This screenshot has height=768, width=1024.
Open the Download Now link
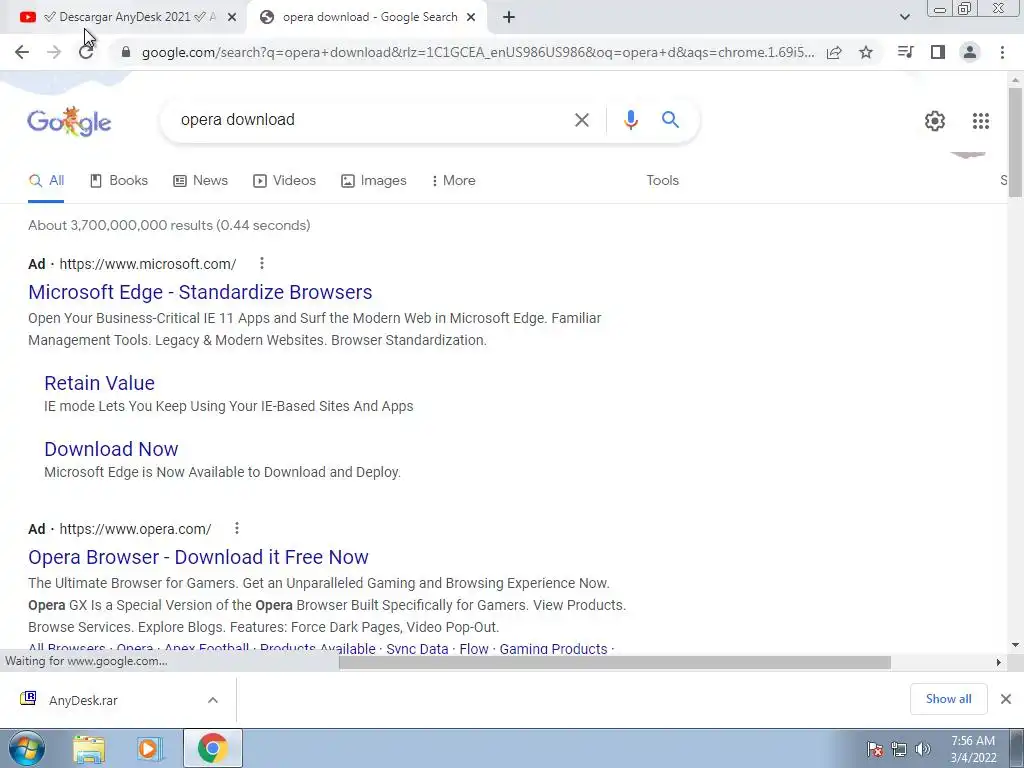[111, 449]
